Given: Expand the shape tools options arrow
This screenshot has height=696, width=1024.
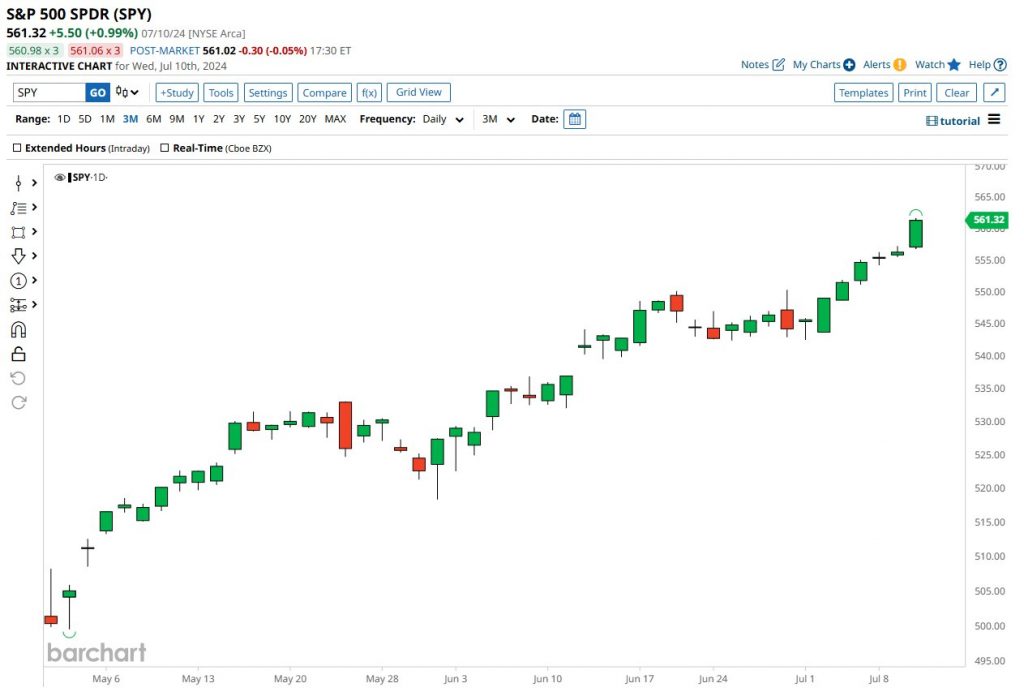Looking at the screenshot, I should (x=35, y=232).
